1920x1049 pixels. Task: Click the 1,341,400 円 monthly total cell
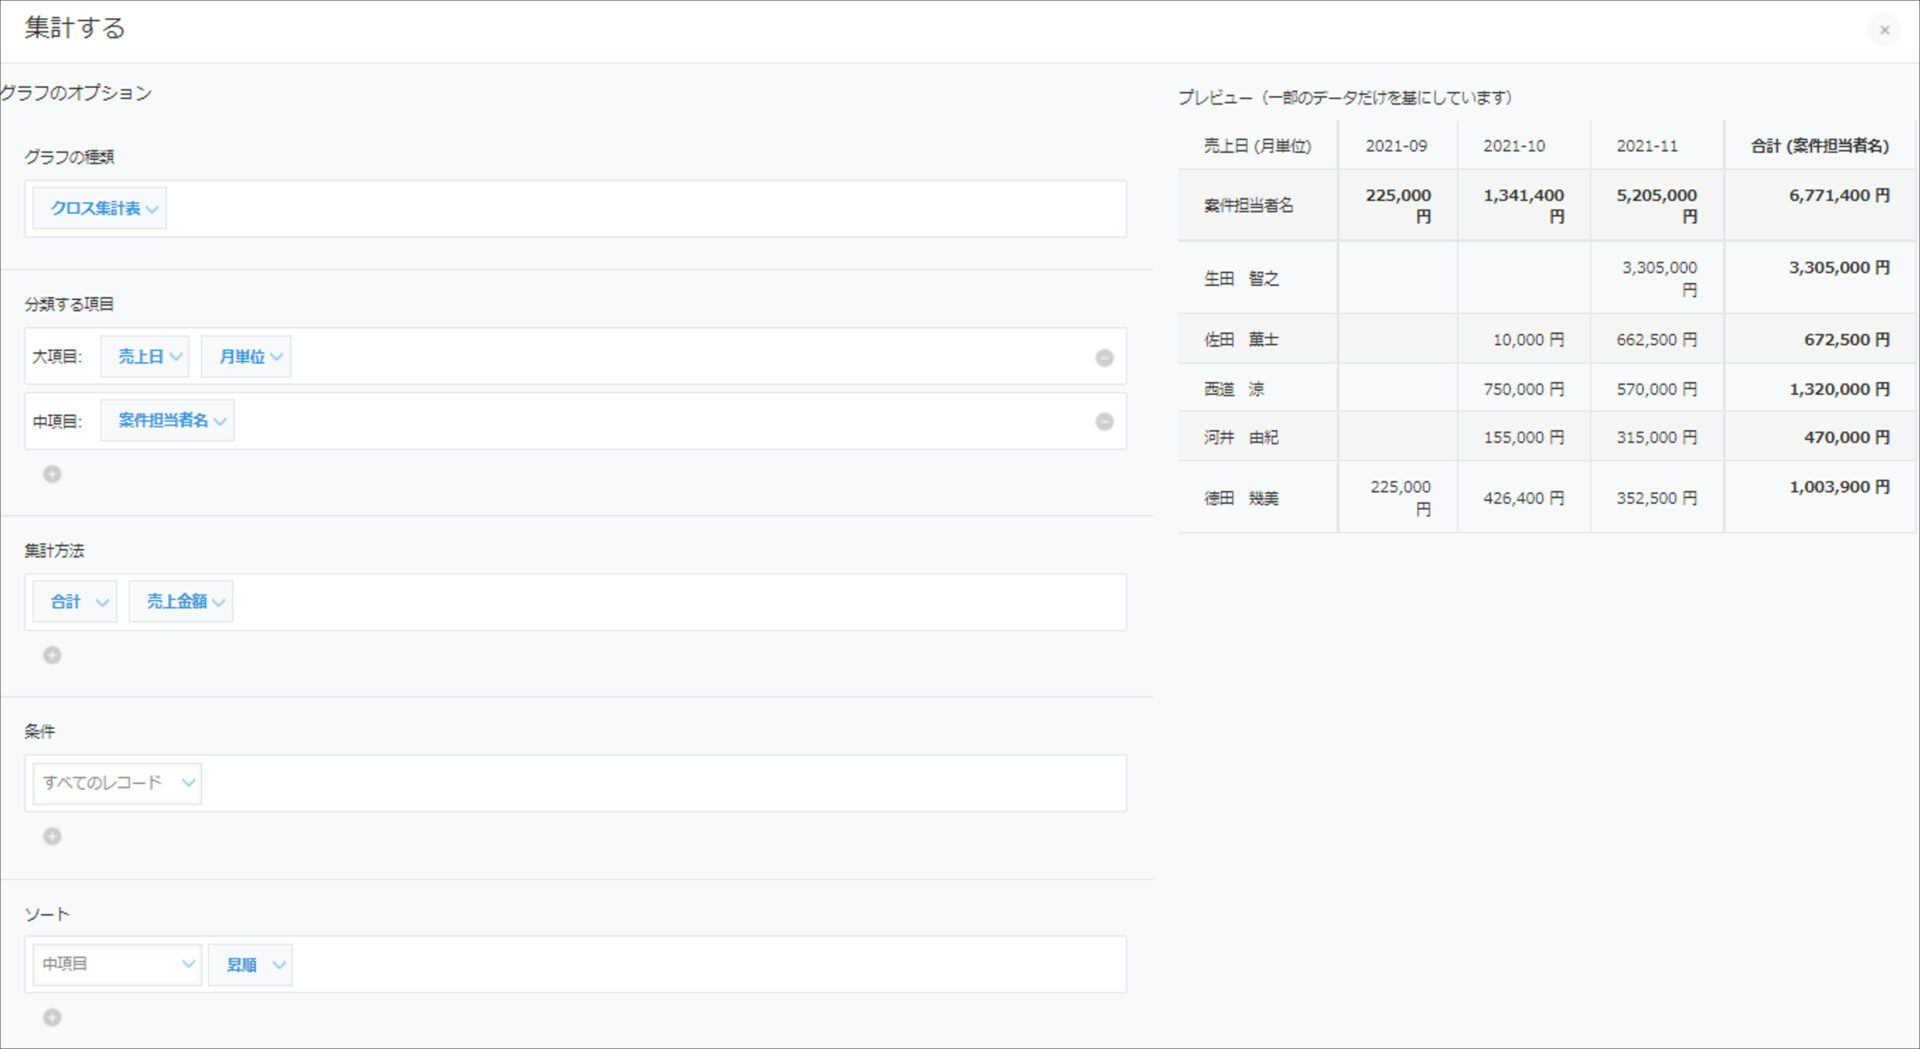1524,205
